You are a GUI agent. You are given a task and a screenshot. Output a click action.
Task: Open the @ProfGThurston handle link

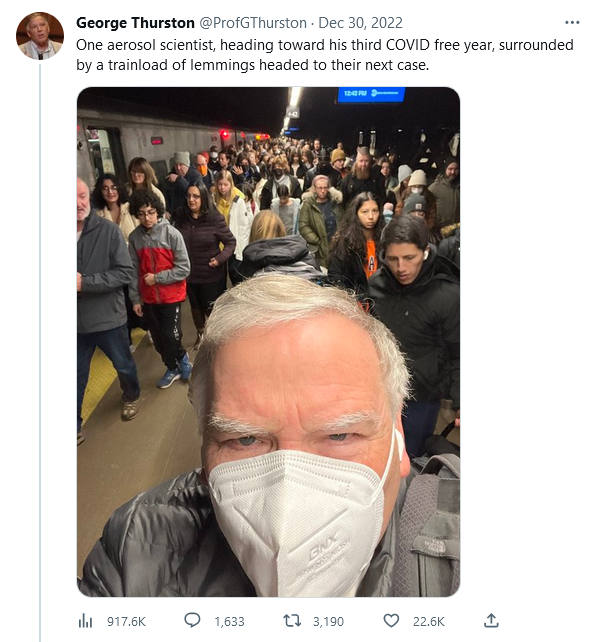pos(253,23)
